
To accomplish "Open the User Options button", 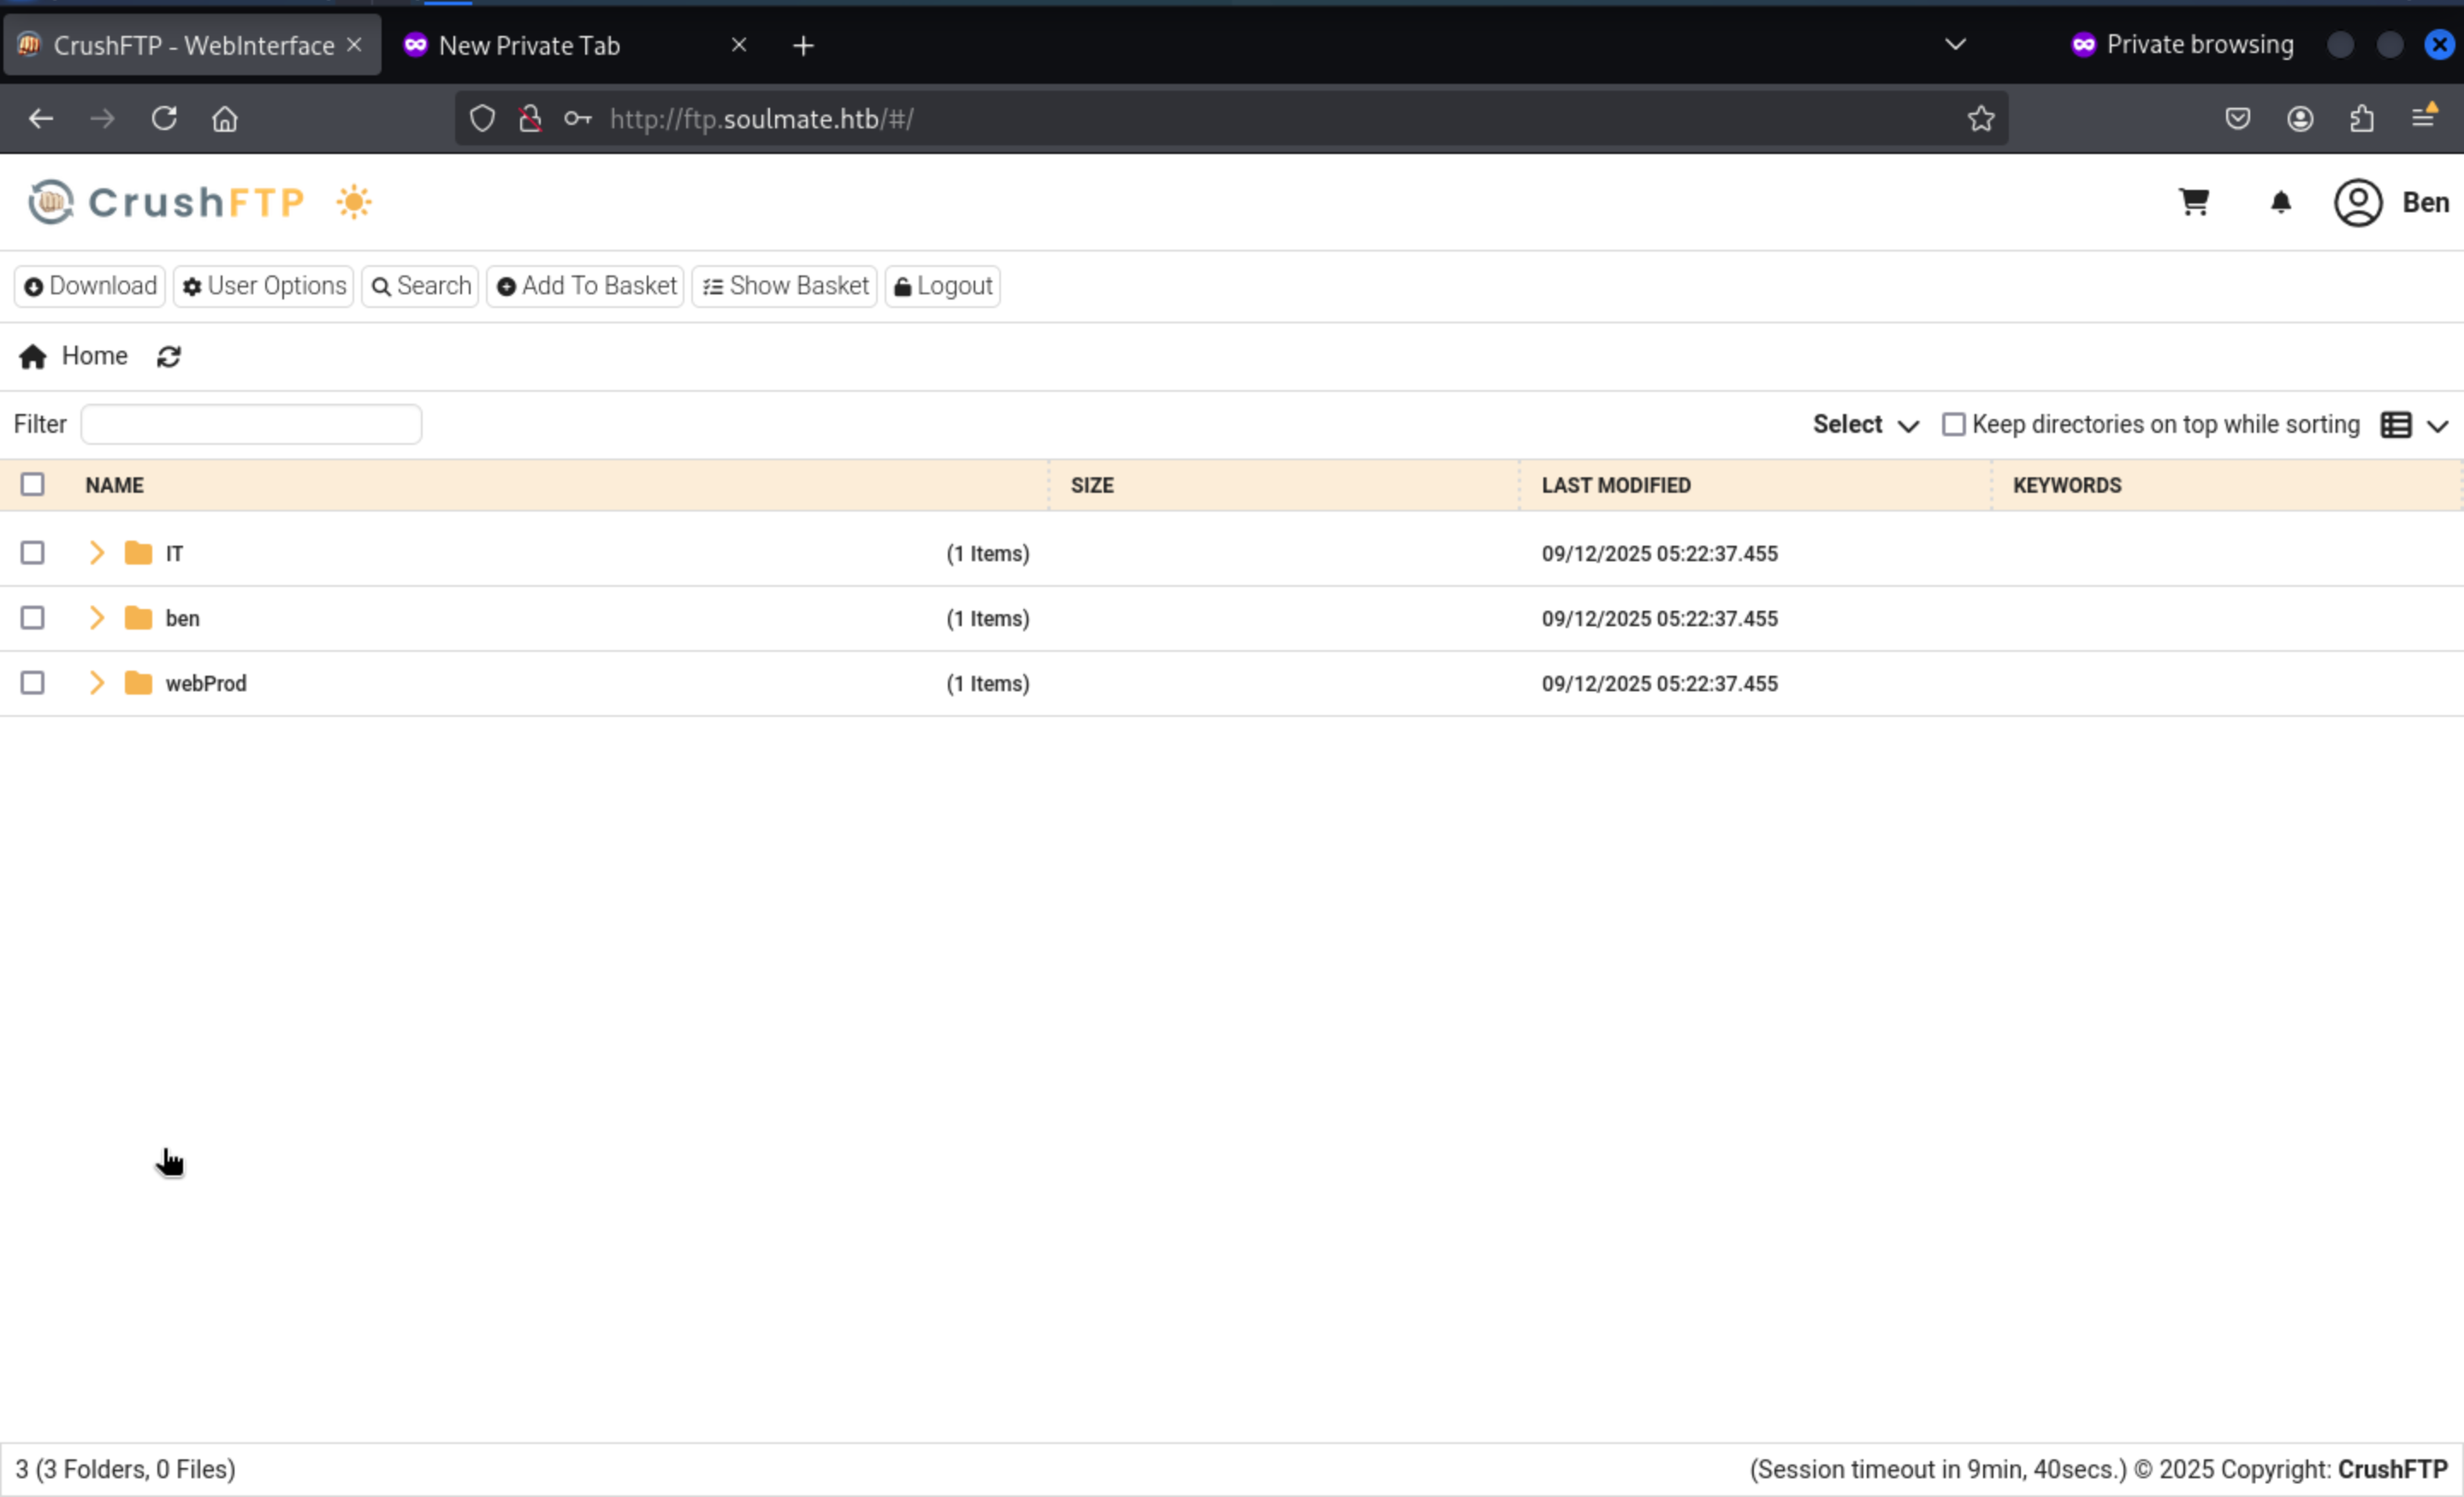I will tap(264, 286).
